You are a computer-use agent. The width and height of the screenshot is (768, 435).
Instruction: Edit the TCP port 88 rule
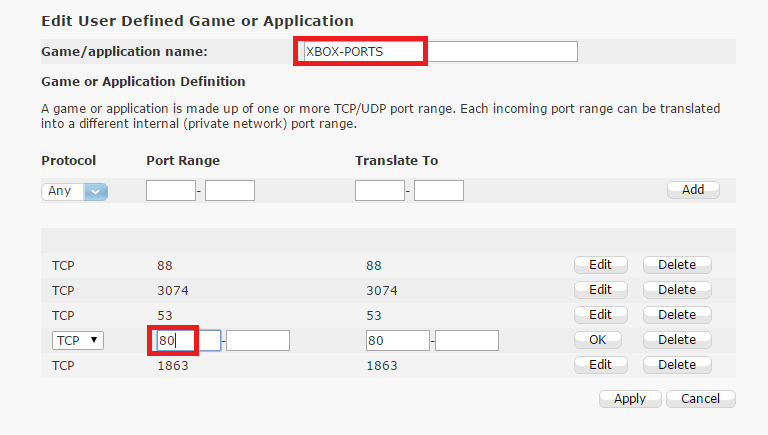coord(600,265)
